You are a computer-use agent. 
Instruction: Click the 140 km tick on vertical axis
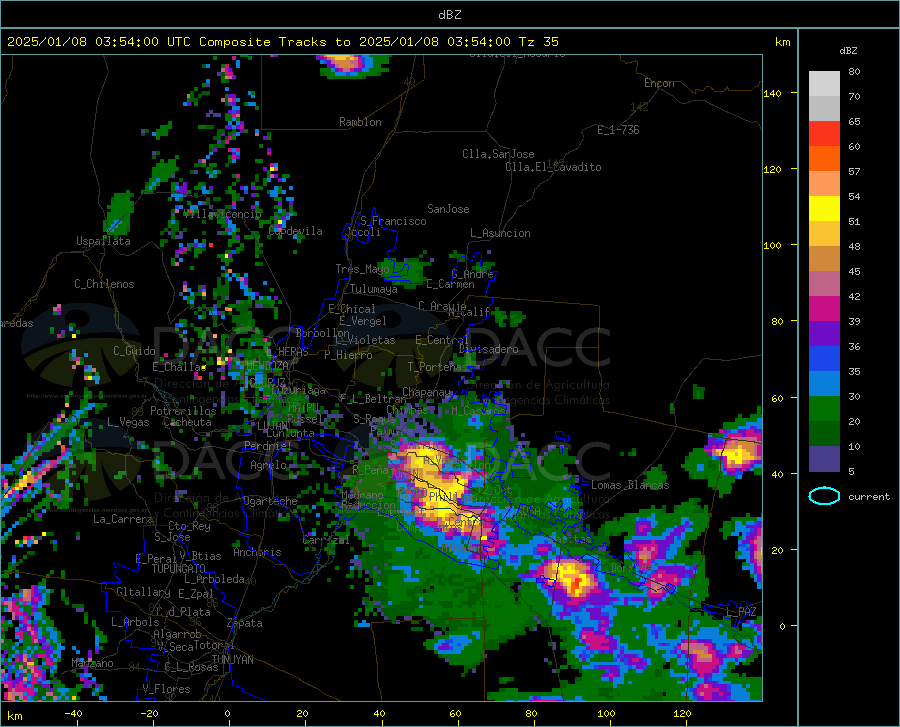click(773, 93)
